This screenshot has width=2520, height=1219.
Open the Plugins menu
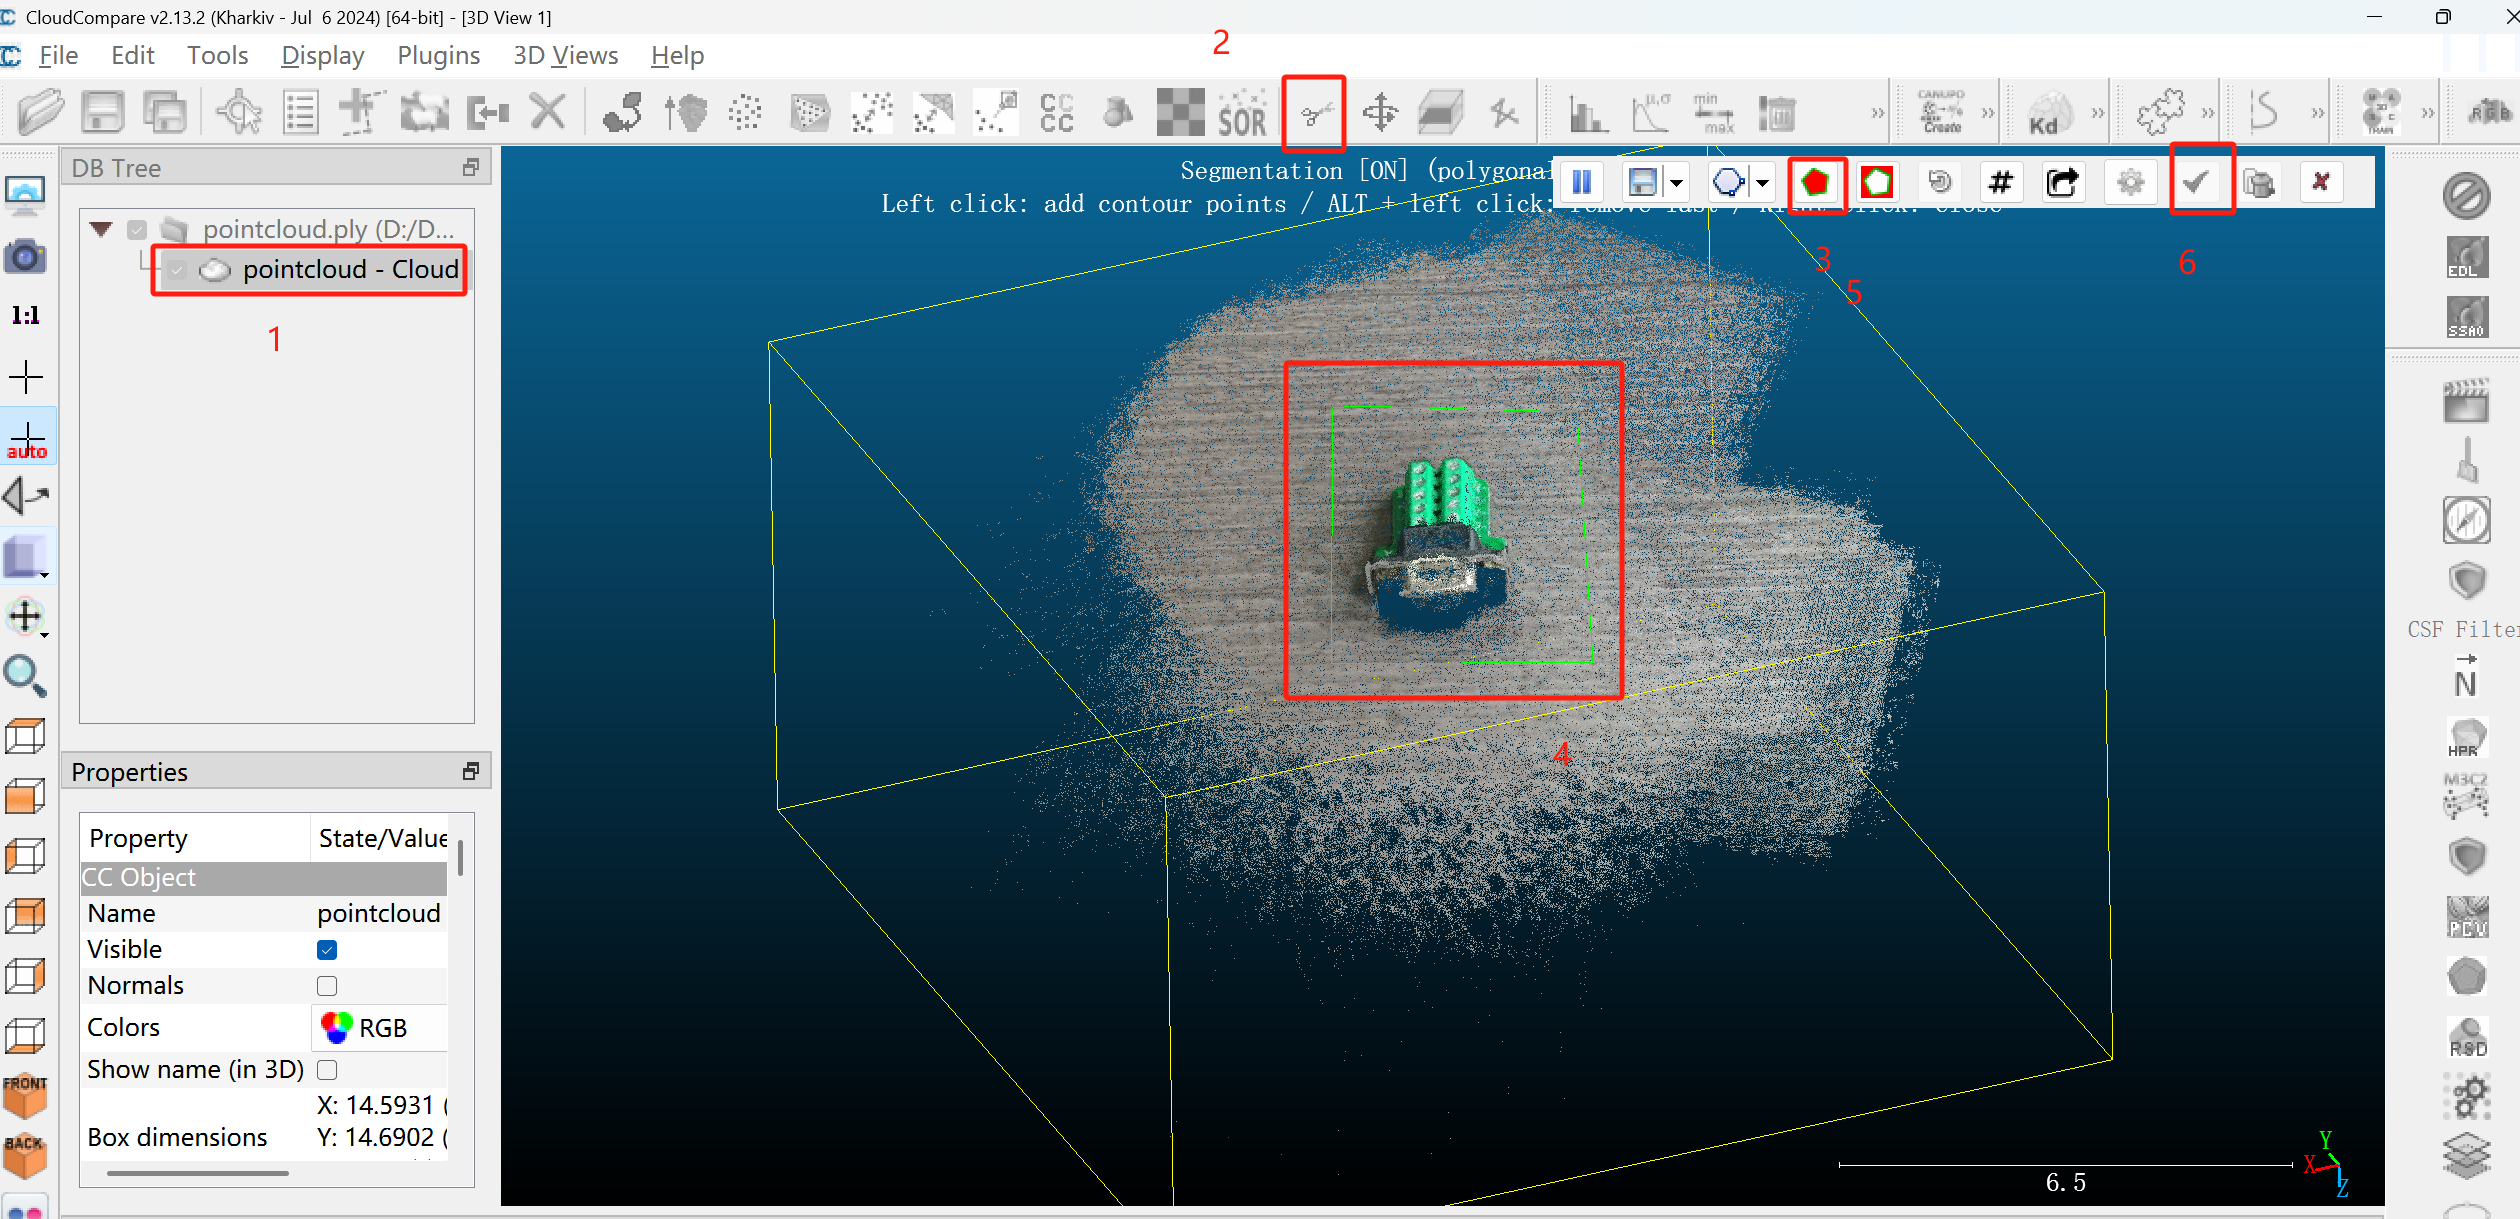pyautogui.click(x=438, y=56)
